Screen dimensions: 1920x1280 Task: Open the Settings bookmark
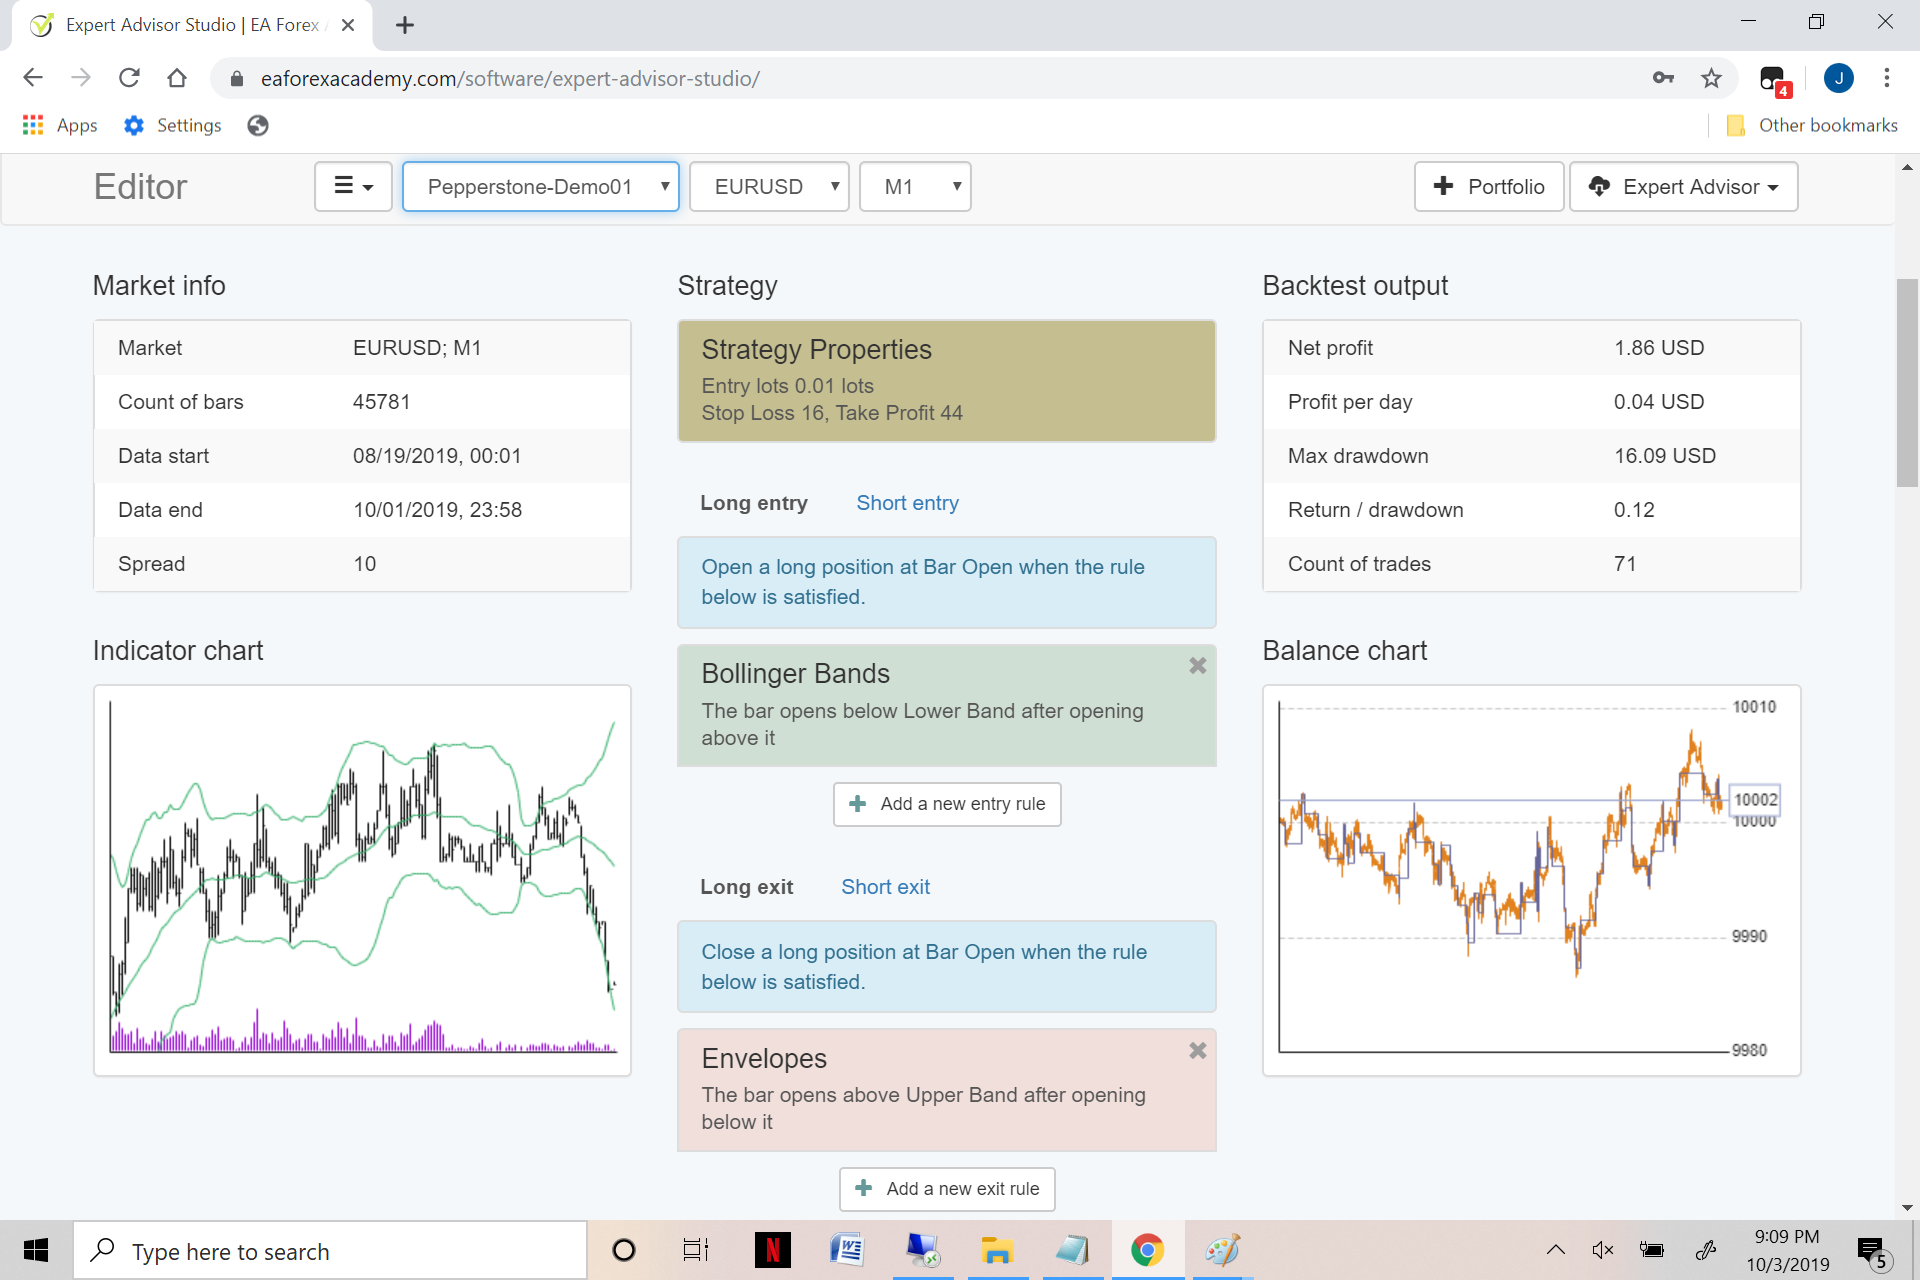pyautogui.click(x=173, y=125)
